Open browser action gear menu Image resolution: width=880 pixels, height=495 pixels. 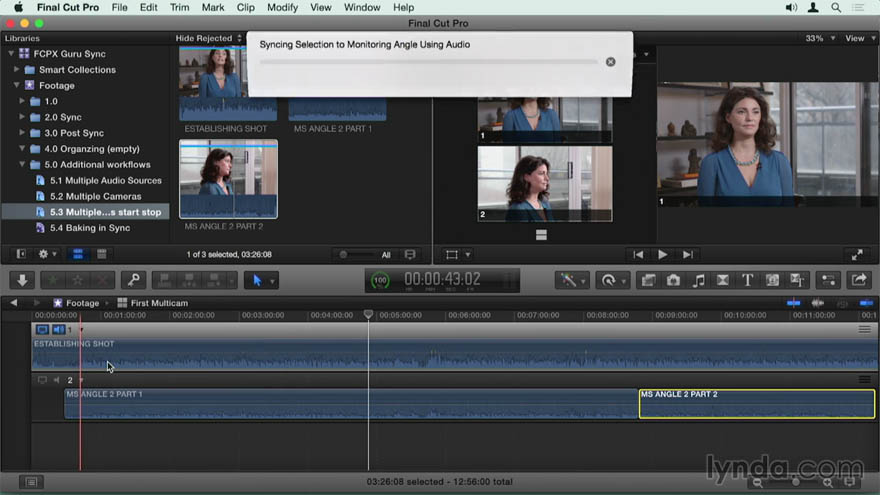(x=46, y=254)
